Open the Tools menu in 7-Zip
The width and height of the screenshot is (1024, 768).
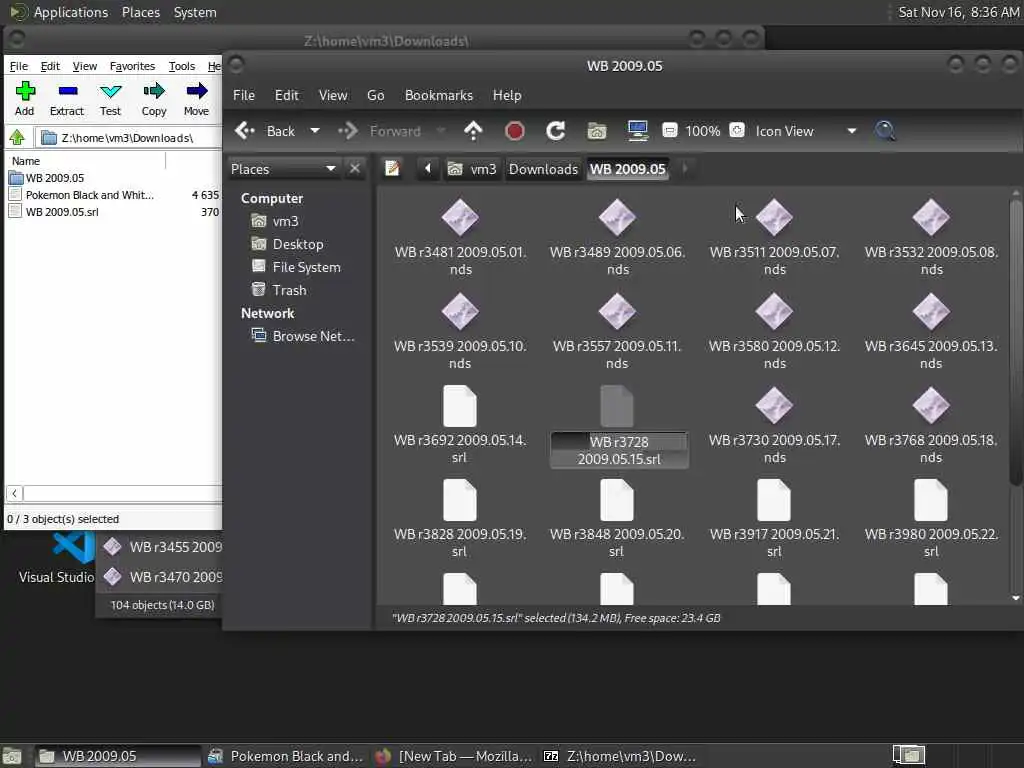click(x=182, y=66)
